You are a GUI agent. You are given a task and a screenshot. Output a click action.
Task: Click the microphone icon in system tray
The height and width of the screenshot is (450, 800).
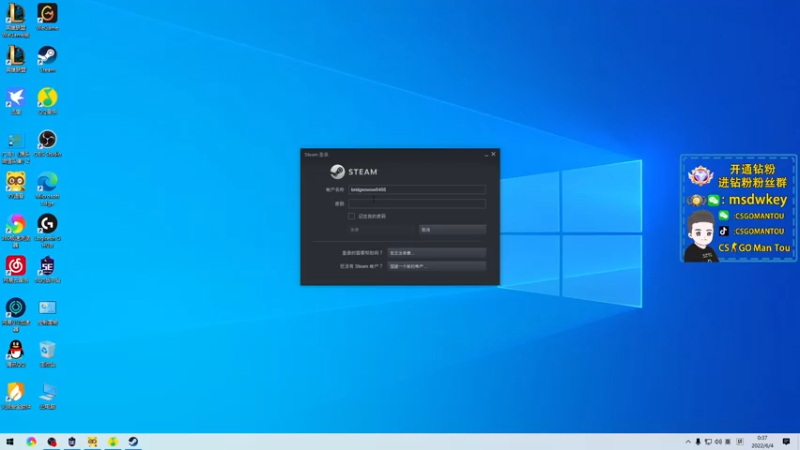[x=698, y=442]
